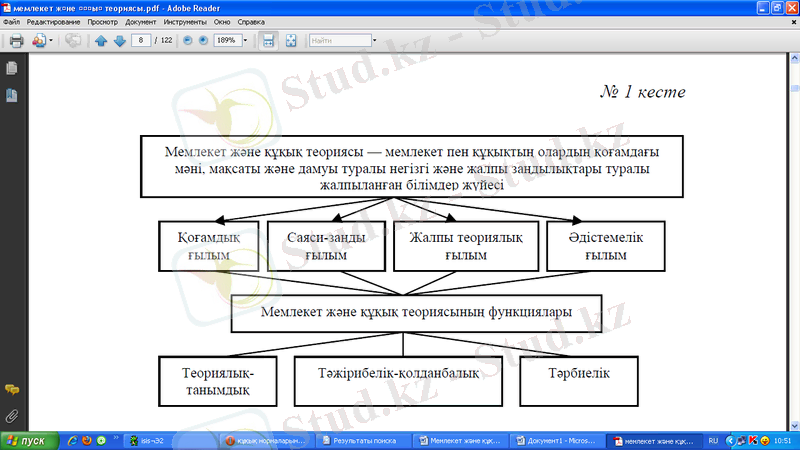Switch to Мемлекет және құқ Word taskbar window
The image size is (800, 450).
pyautogui.click(x=460, y=441)
